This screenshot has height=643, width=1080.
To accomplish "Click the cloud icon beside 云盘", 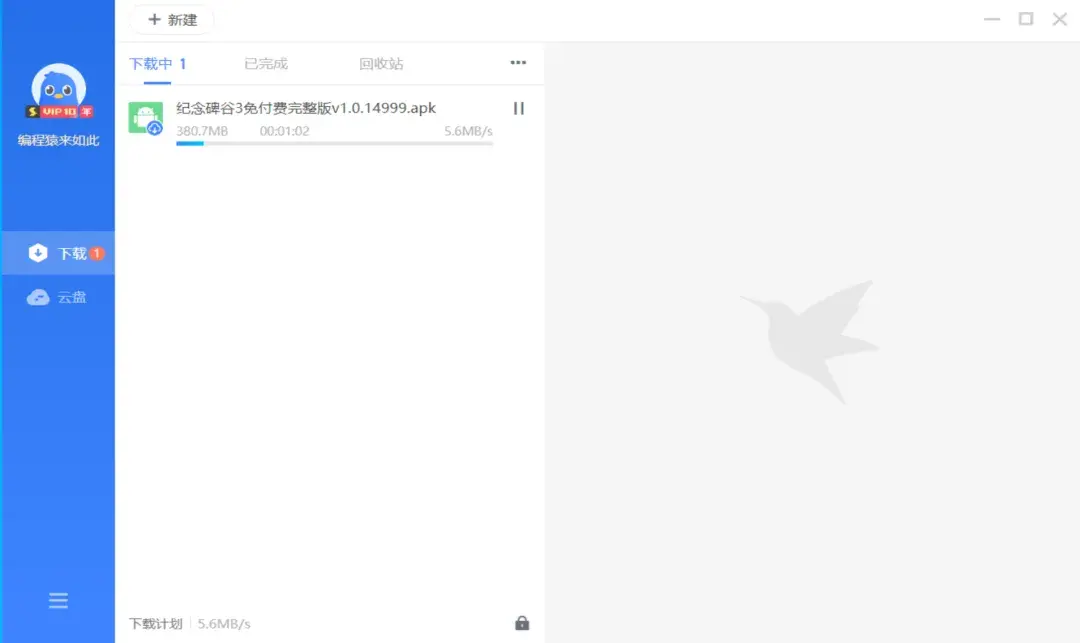I will [x=38, y=297].
